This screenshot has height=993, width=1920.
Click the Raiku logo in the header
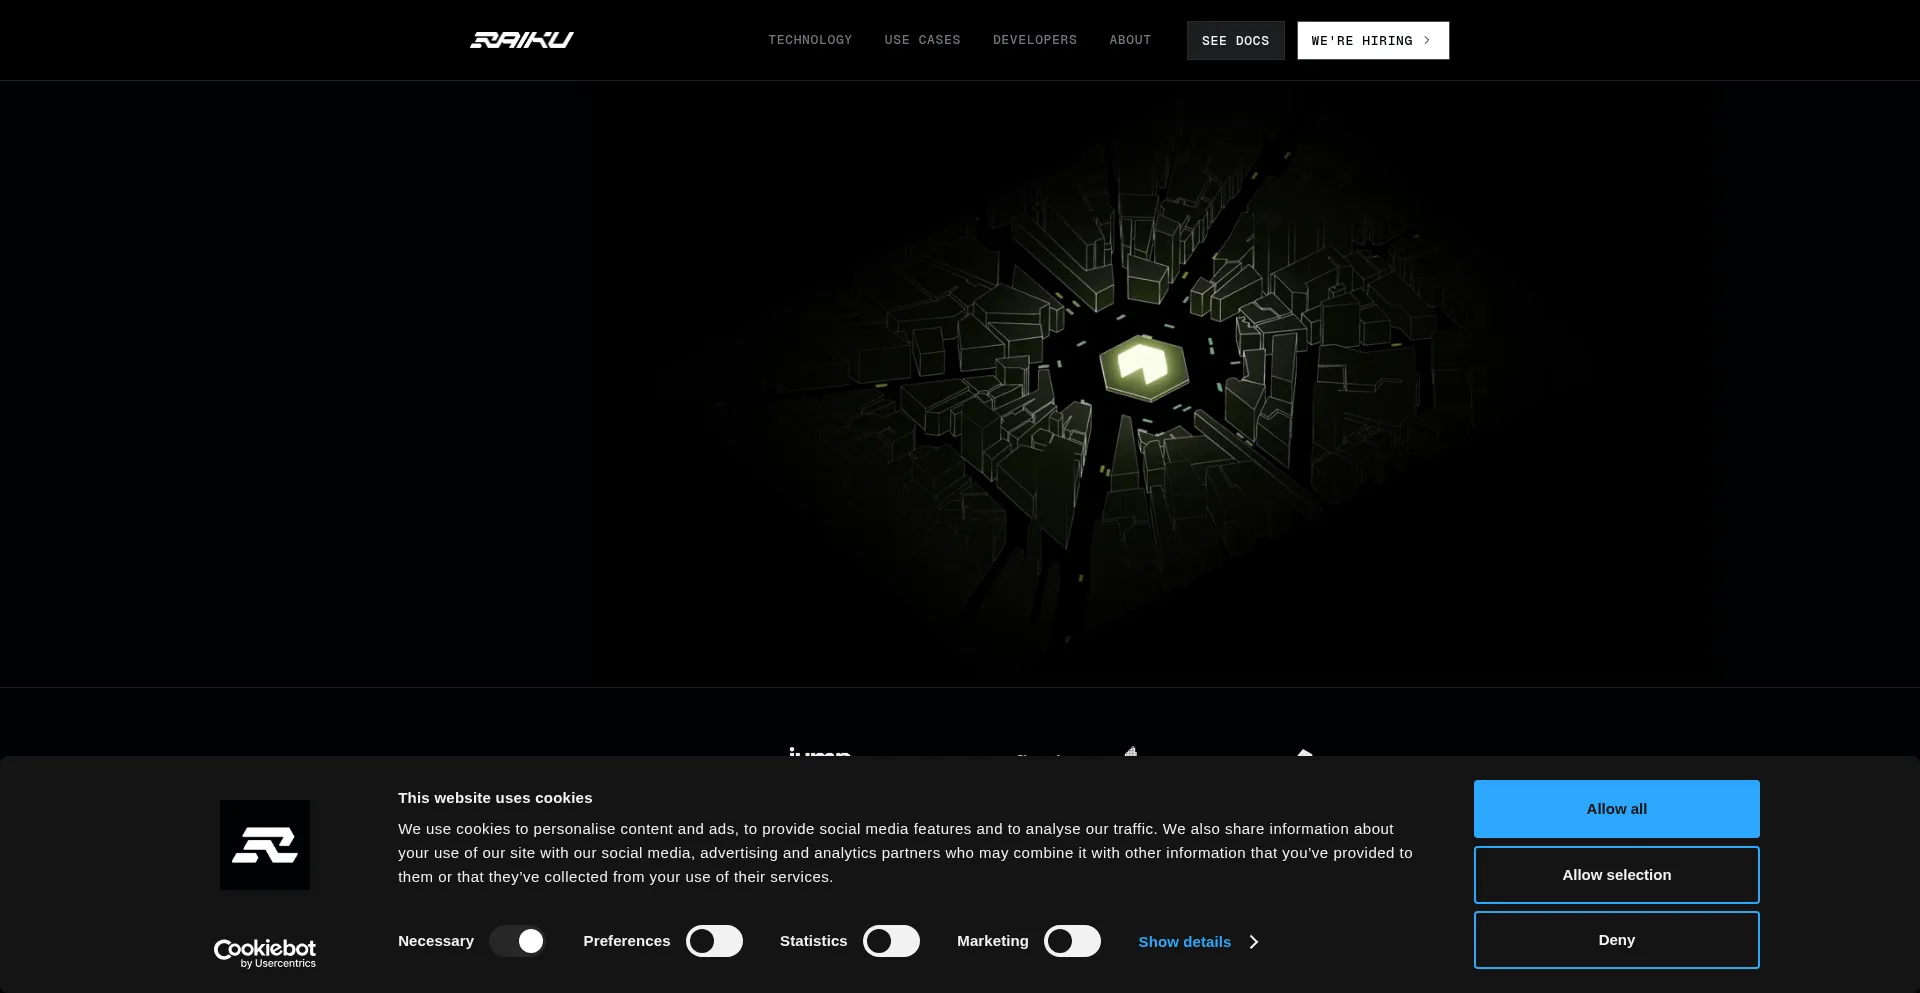pos(521,40)
